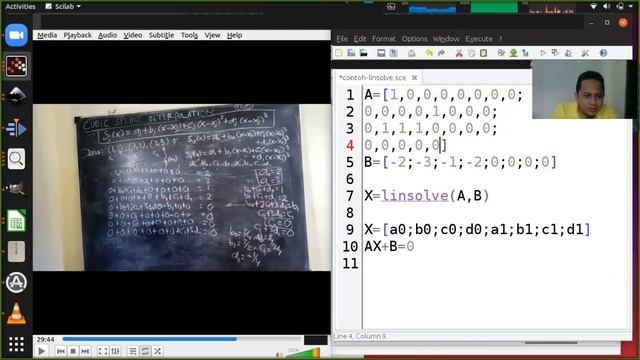
Task: Open Scilab from the Ubuntu dock
Action: 16,66
